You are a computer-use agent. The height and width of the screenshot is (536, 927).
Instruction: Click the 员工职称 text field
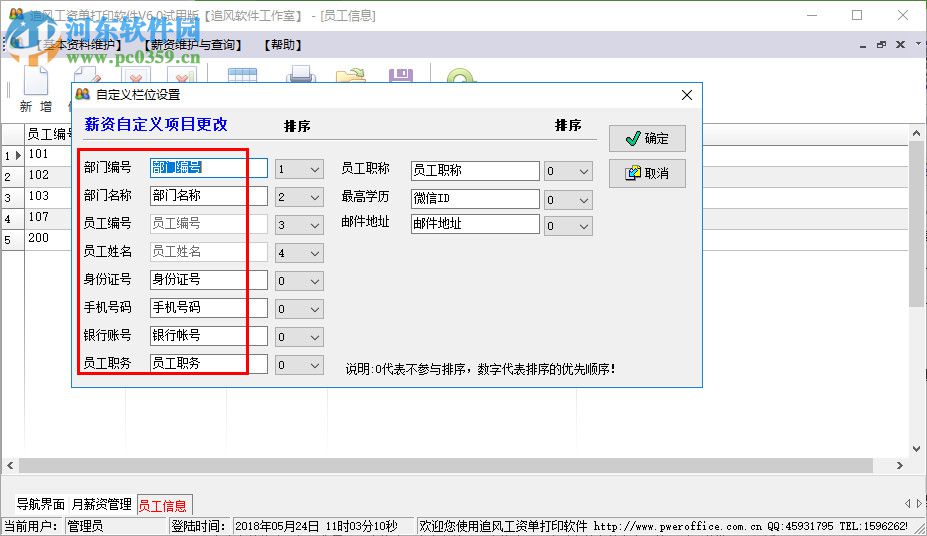coord(475,171)
